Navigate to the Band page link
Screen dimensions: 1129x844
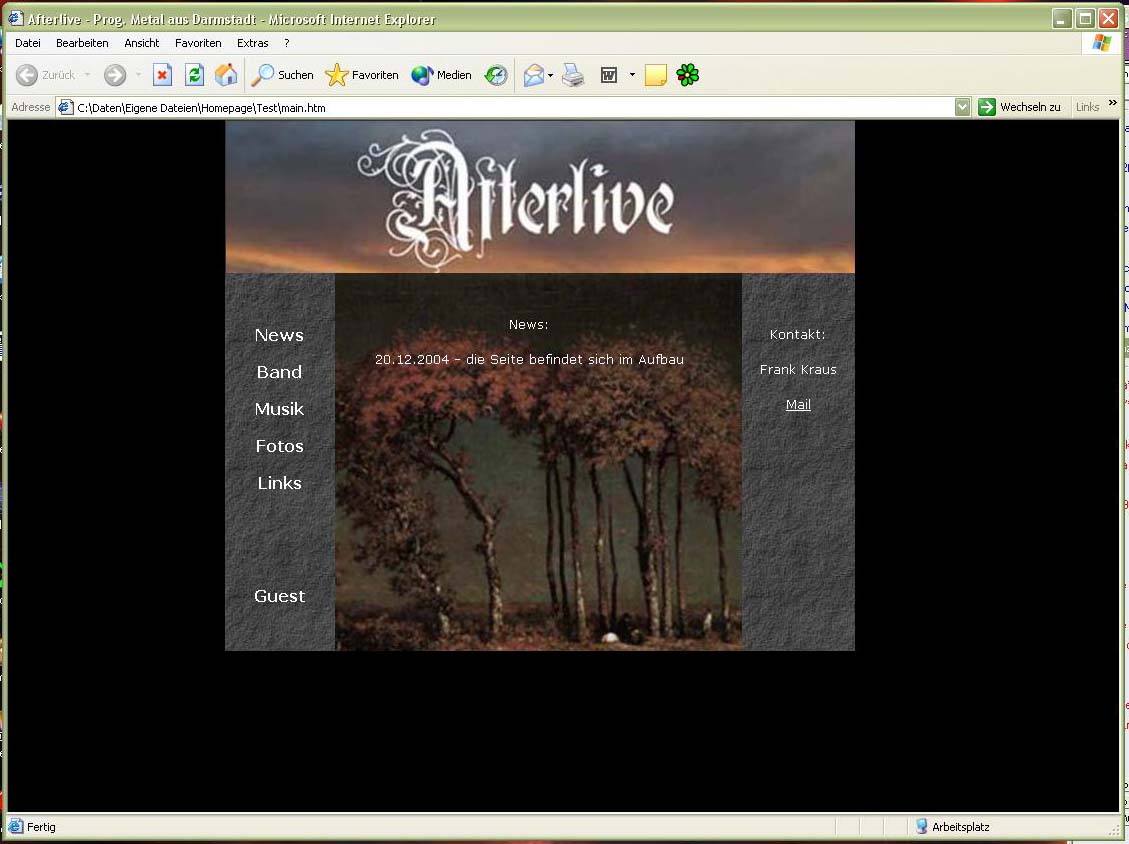click(x=279, y=372)
